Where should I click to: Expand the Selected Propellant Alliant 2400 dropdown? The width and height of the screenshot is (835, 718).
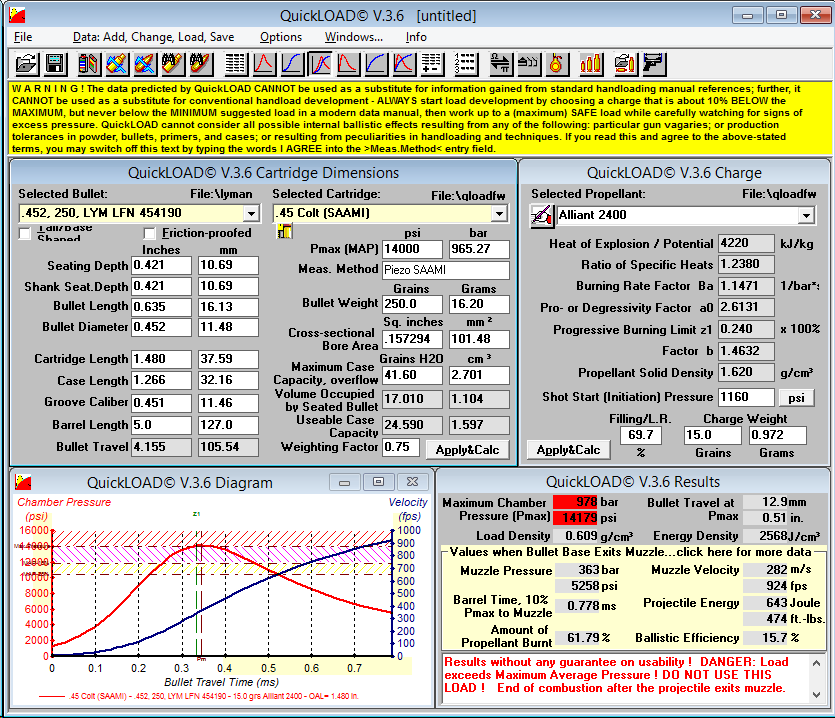coord(806,216)
